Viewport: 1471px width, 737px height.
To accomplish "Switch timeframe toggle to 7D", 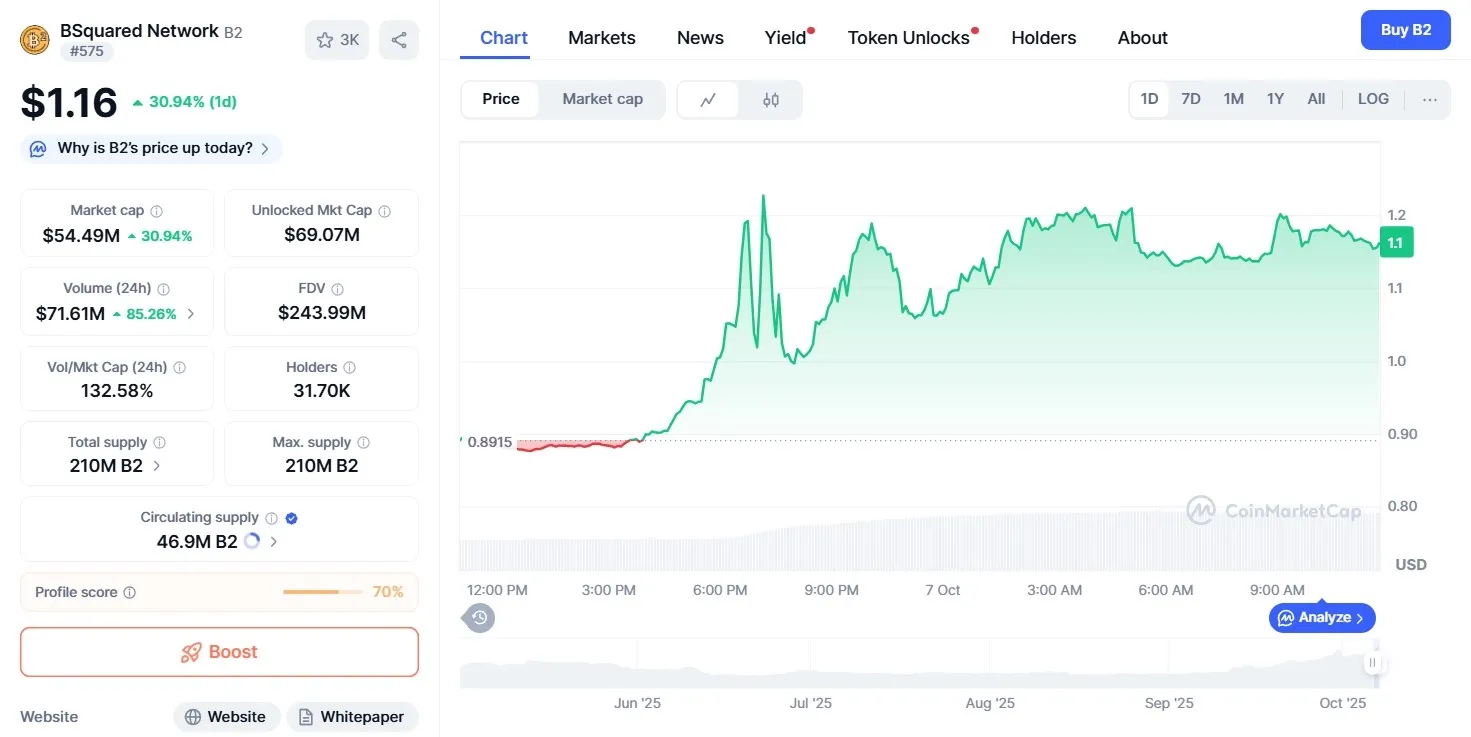I will [x=1191, y=99].
